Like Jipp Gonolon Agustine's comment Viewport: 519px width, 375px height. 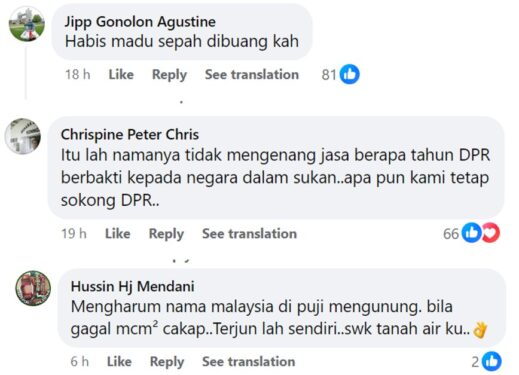pyautogui.click(x=121, y=74)
